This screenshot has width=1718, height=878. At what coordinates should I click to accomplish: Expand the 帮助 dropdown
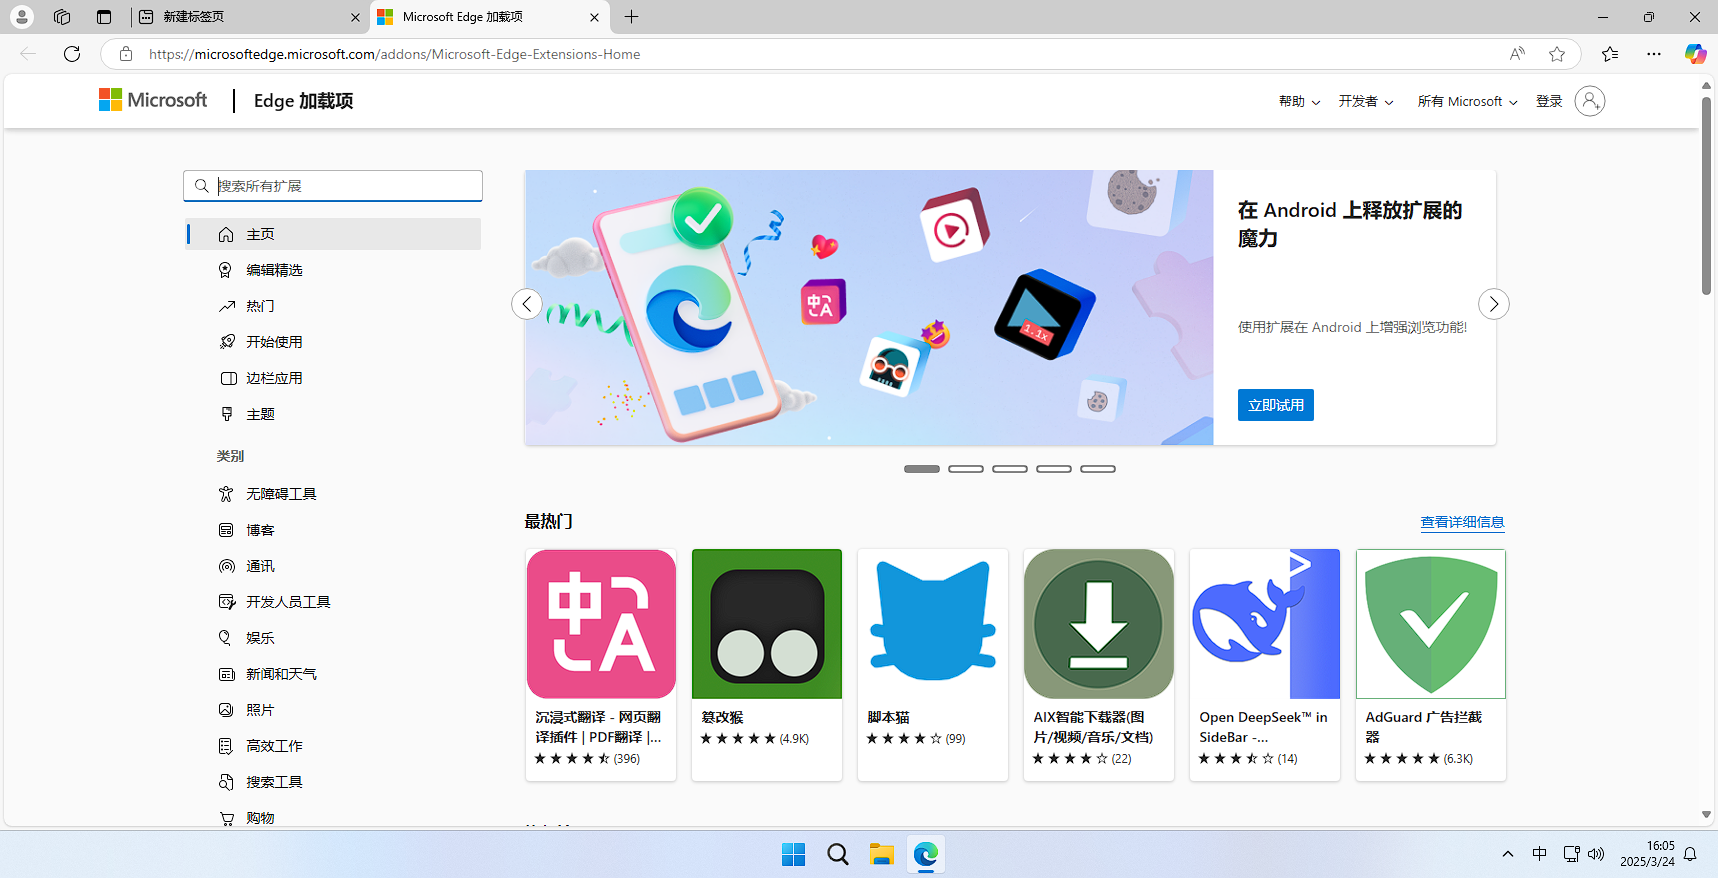(1299, 101)
